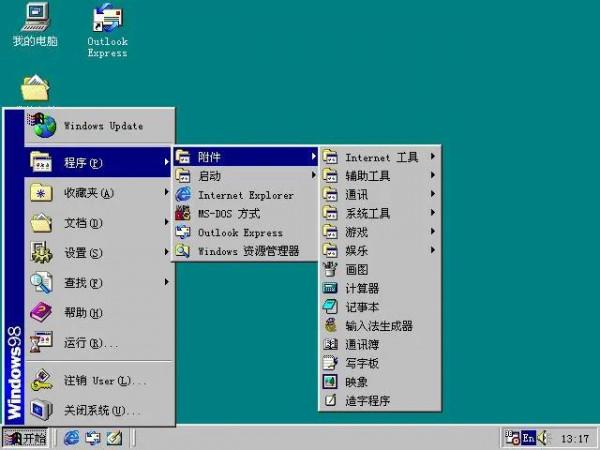Image resolution: width=600 pixels, height=450 pixels.
Task: Click the task scheduler tray icon
Action: tap(512, 438)
